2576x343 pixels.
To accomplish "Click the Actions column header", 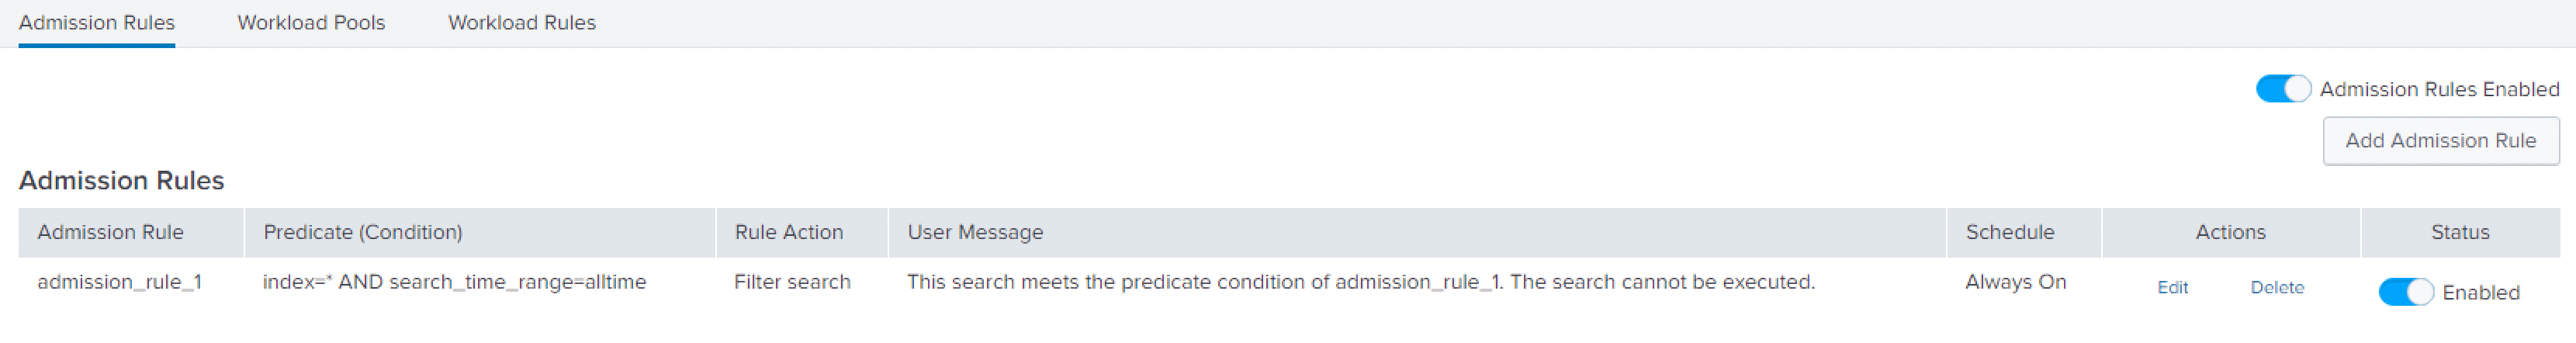I will coord(2230,232).
